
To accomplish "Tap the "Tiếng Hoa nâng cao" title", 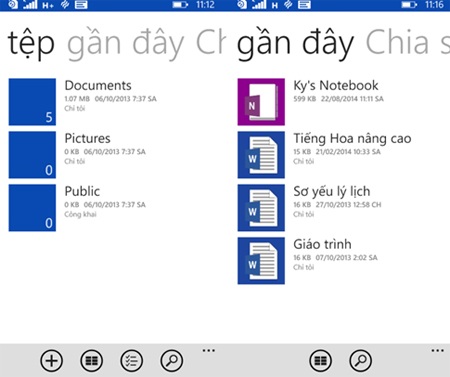I will [352, 138].
